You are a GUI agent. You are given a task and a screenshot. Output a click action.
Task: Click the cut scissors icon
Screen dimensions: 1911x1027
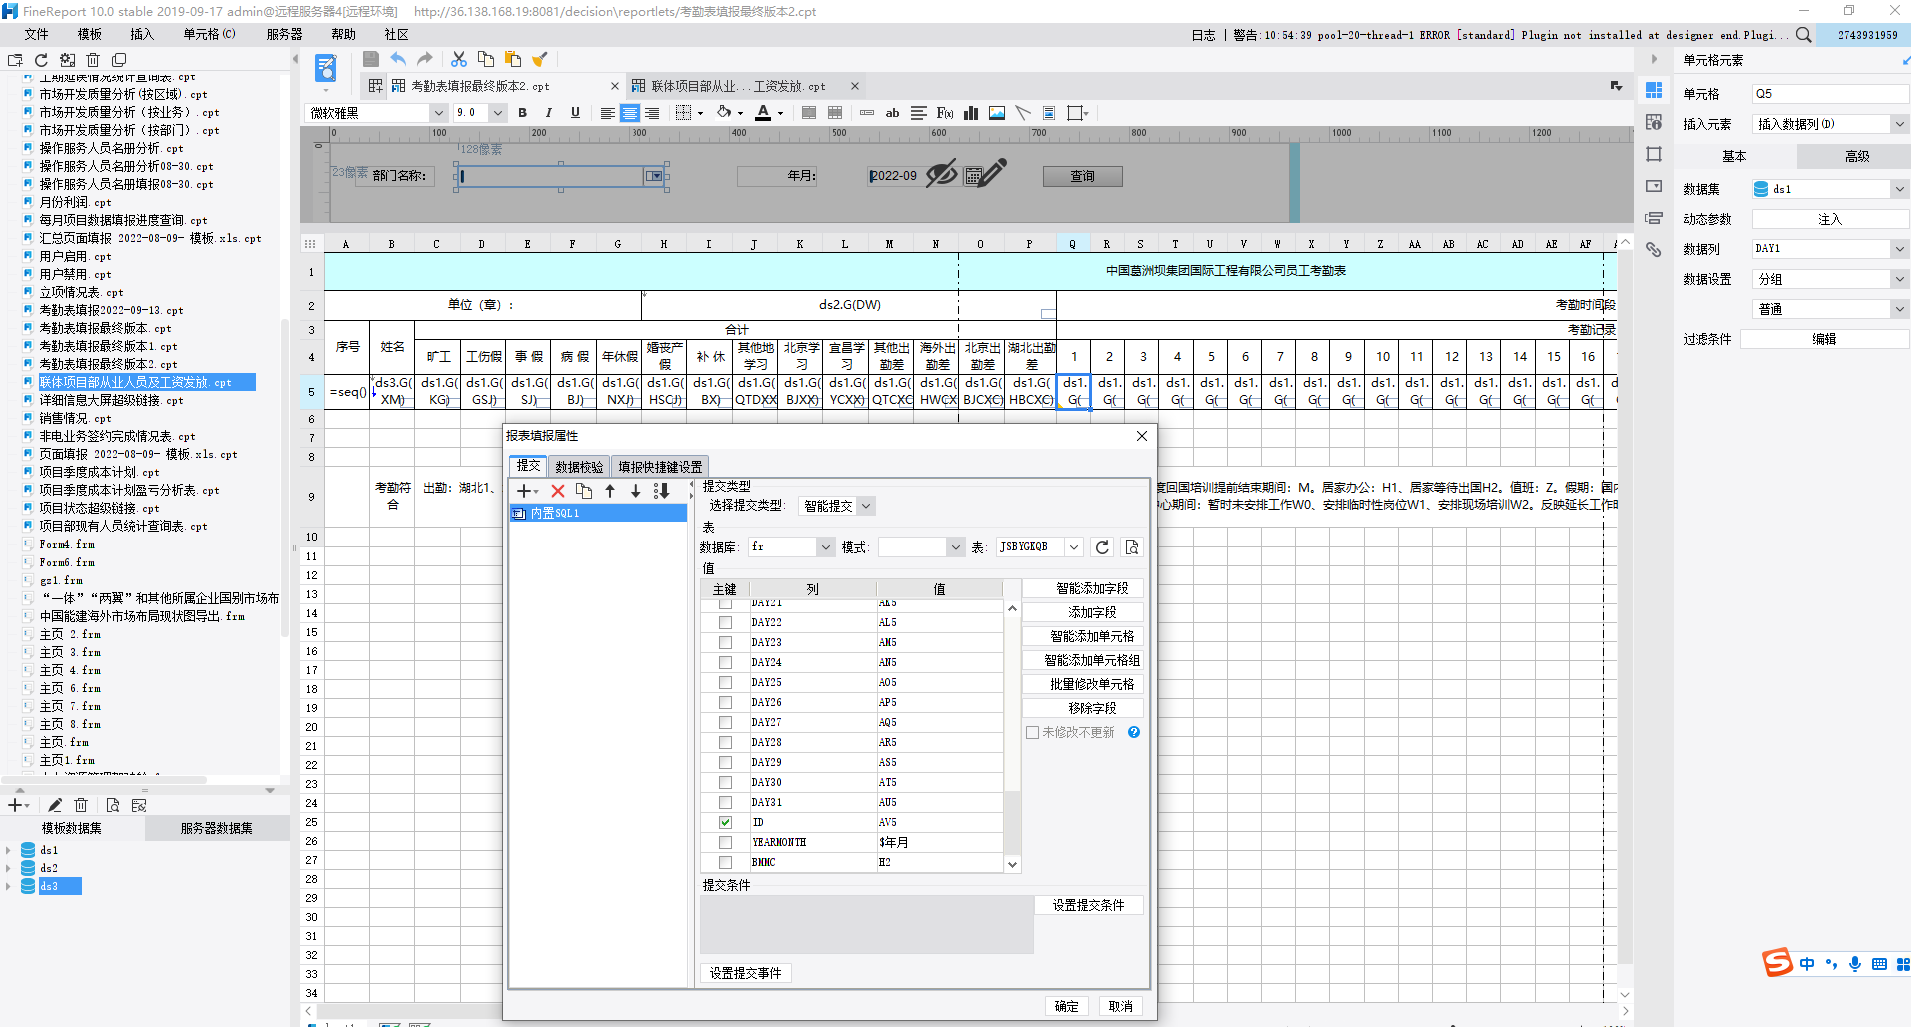click(459, 59)
